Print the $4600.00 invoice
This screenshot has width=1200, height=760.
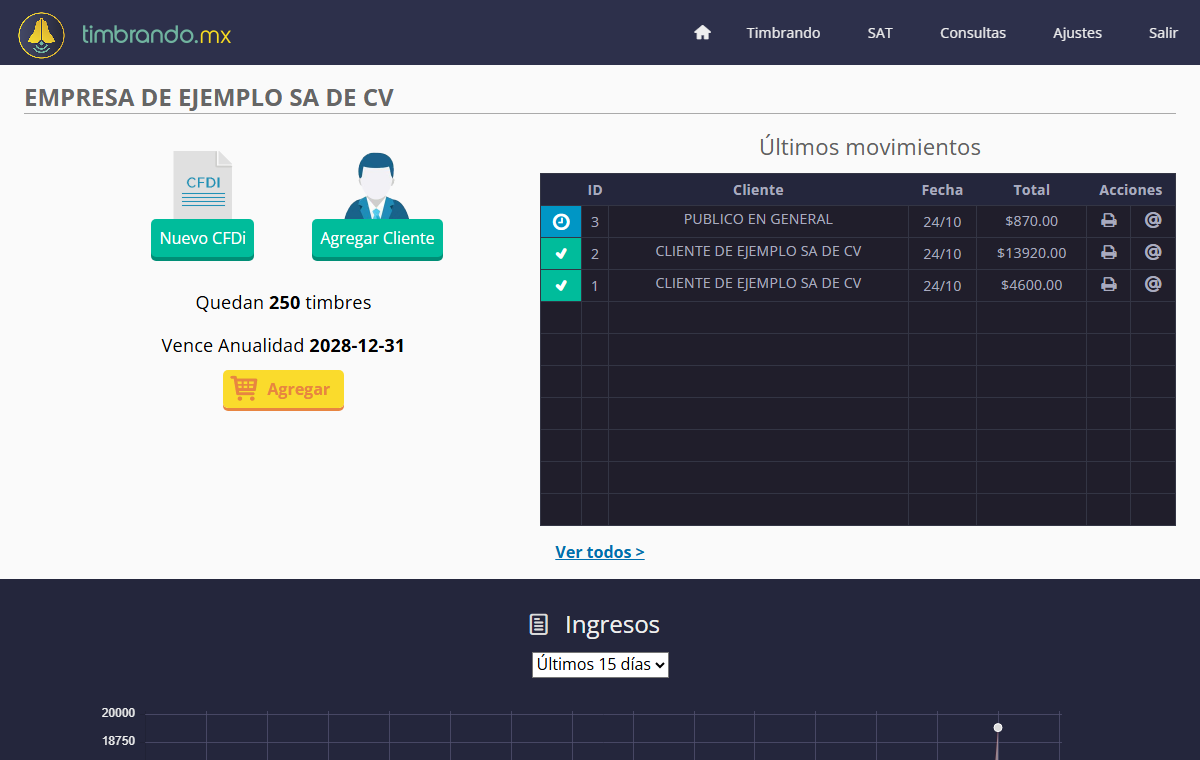click(1109, 285)
